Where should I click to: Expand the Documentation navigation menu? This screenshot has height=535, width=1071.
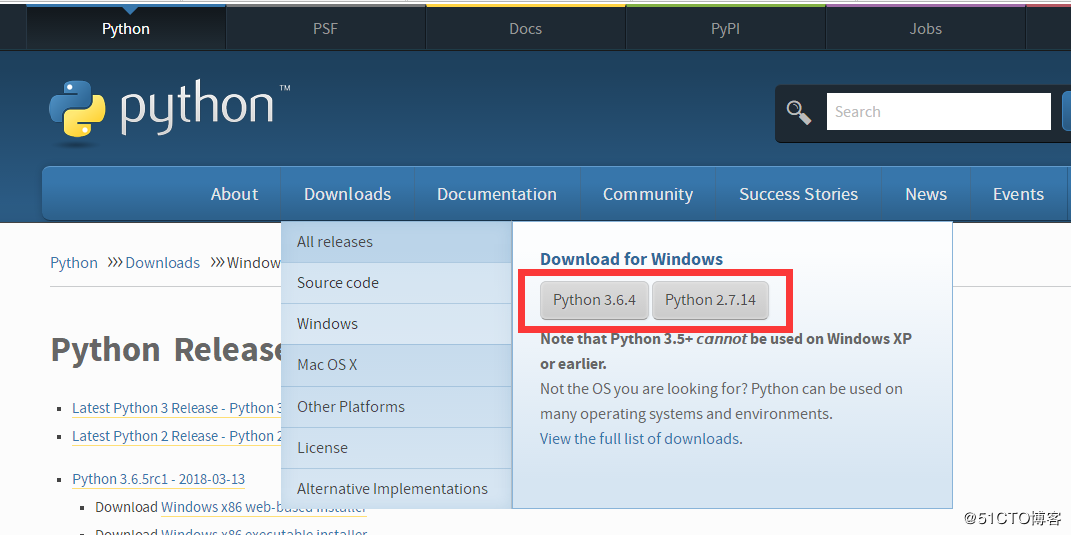pyautogui.click(x=496, y=194)
